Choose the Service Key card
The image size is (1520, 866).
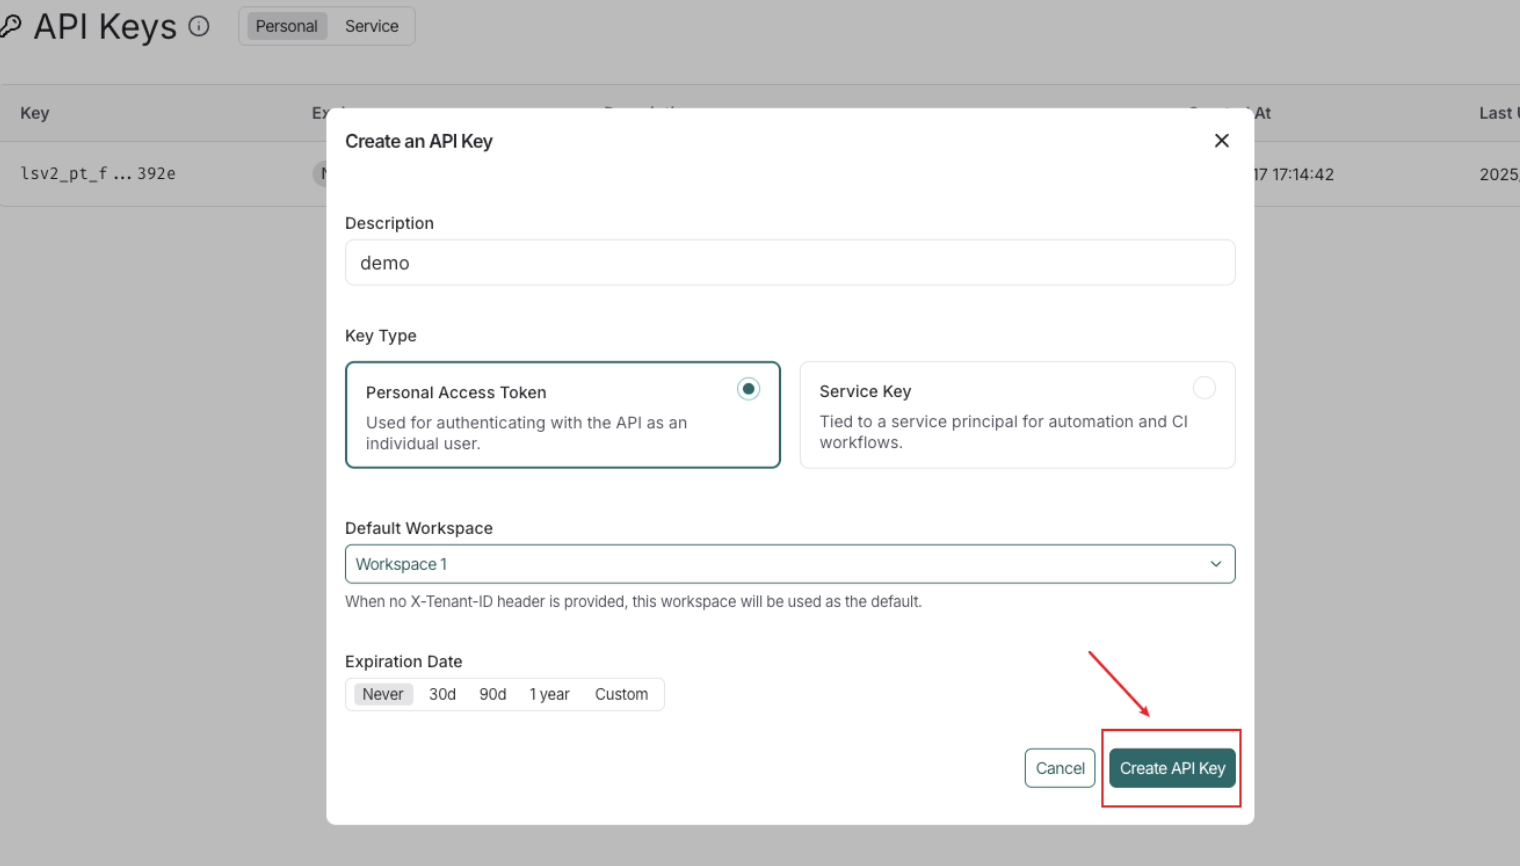point(1016,415)
